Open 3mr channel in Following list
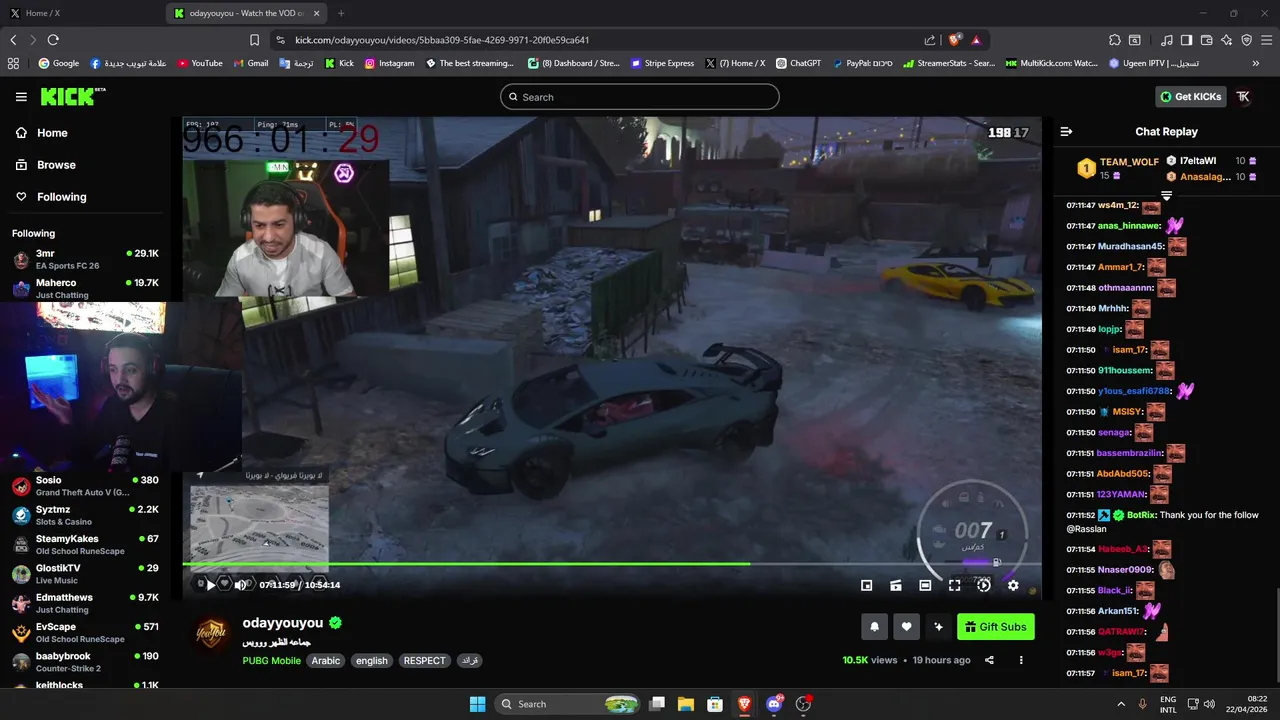The image size is (1280, 720). tap(84, 260)
